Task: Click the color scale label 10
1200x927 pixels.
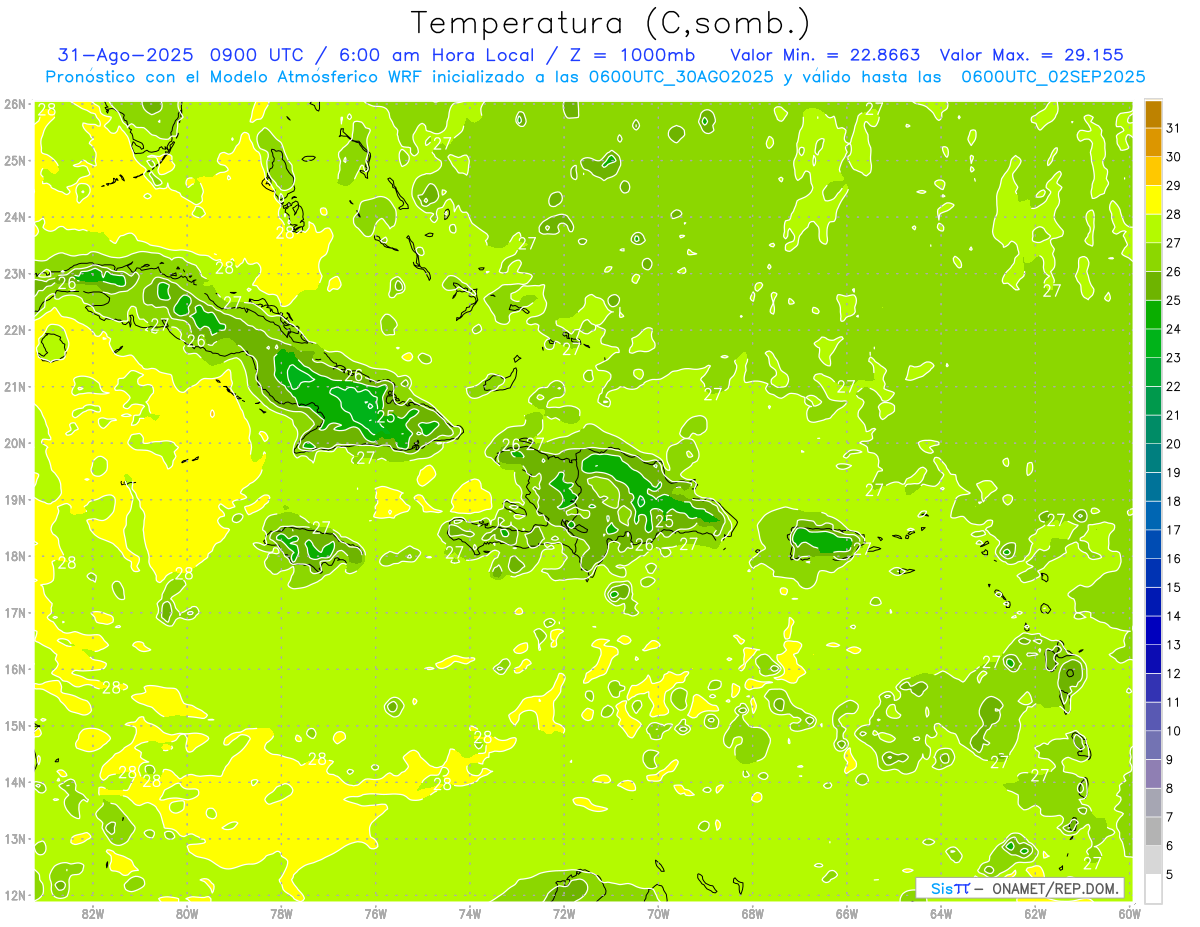Action: (1174, 731)
